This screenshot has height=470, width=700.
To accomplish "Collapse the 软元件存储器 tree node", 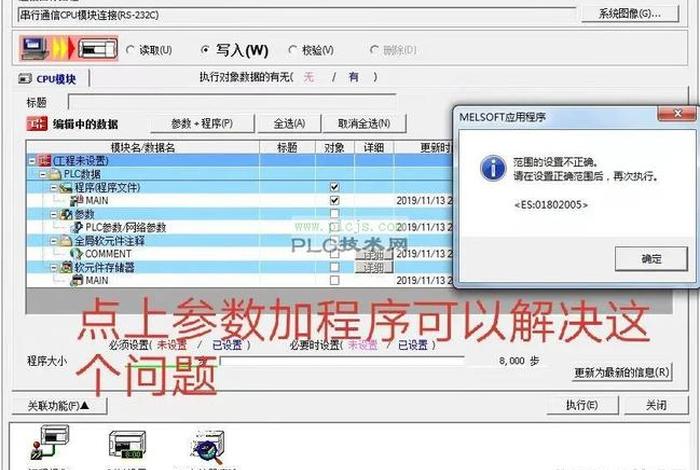I will point(54,268).
